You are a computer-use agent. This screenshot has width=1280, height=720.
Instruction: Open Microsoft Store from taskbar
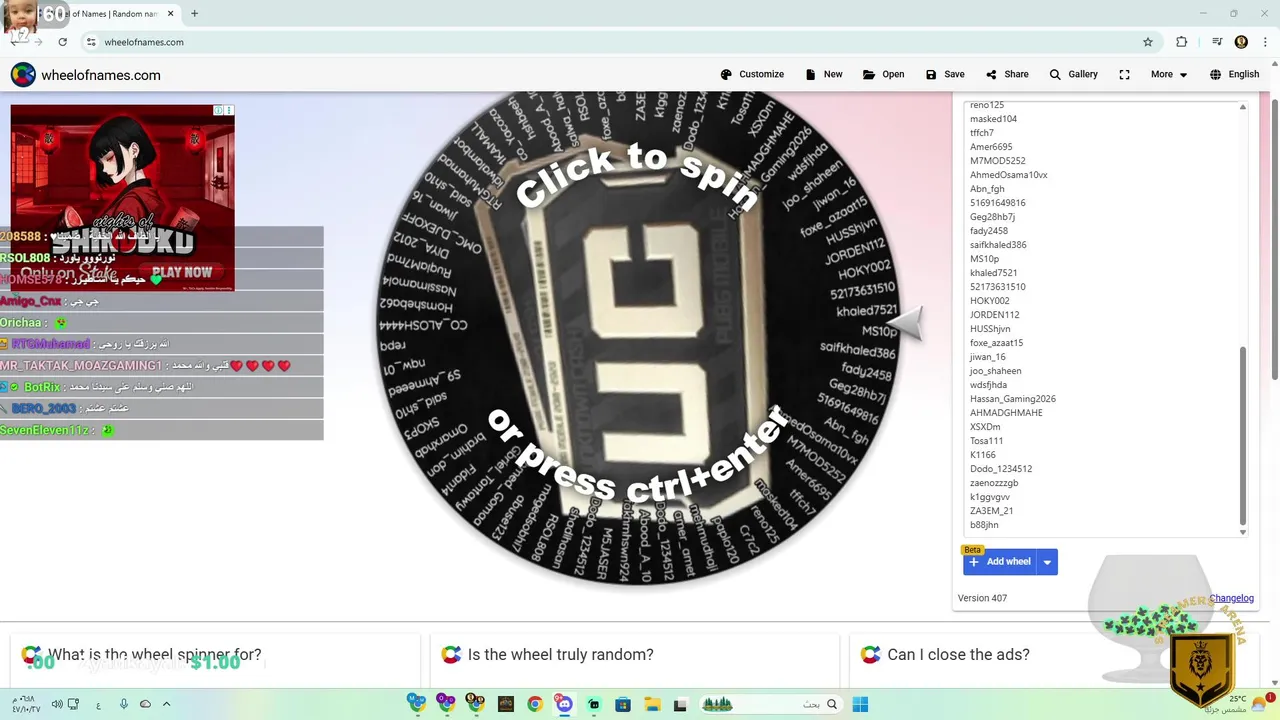tap(622, 704)
